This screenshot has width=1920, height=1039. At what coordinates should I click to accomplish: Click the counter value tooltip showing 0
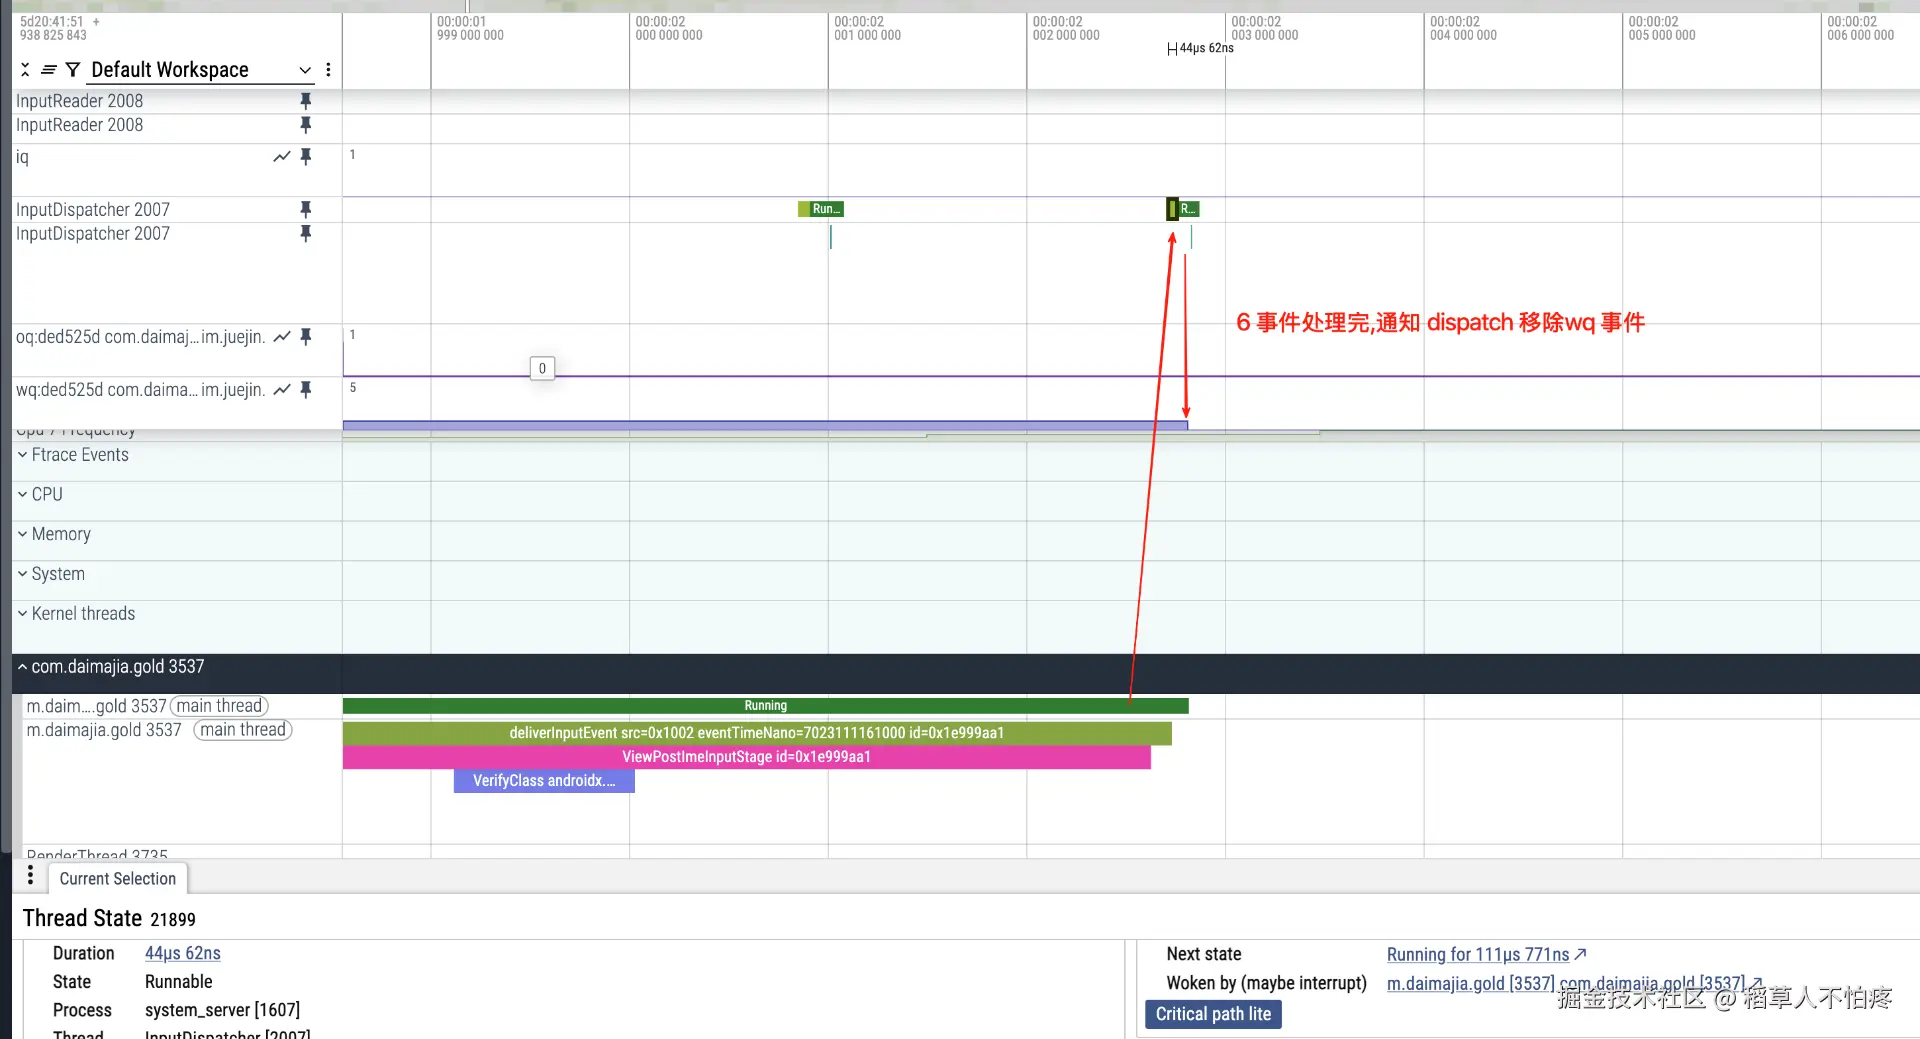542,368
